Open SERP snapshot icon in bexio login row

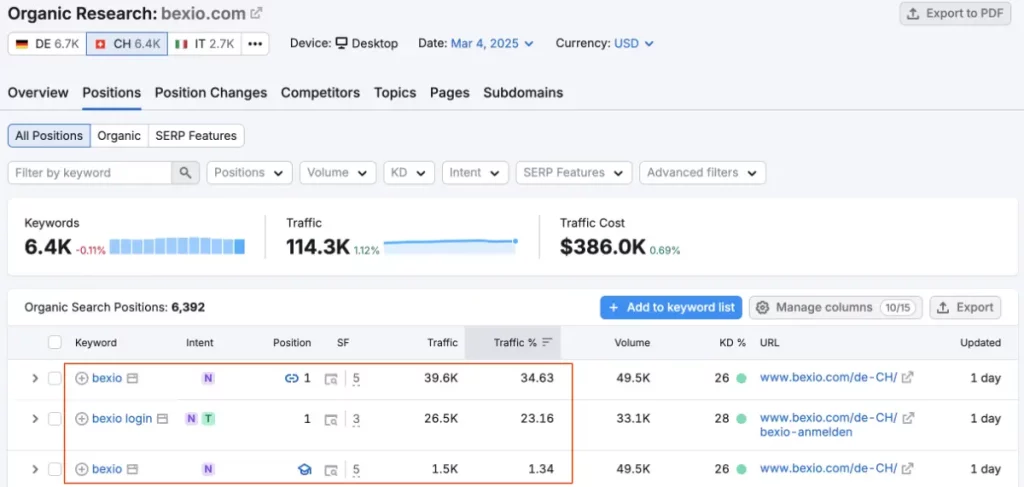pyautogui.click(x=331, y=419)
